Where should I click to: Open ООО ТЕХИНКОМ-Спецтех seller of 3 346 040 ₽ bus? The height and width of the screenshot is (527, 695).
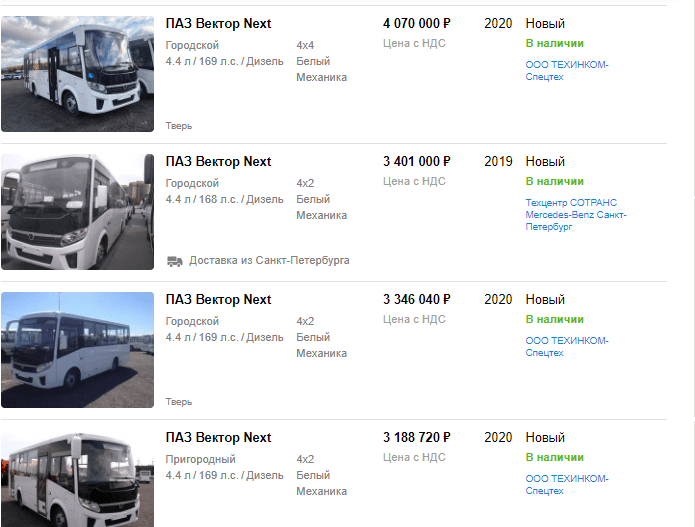566,347
